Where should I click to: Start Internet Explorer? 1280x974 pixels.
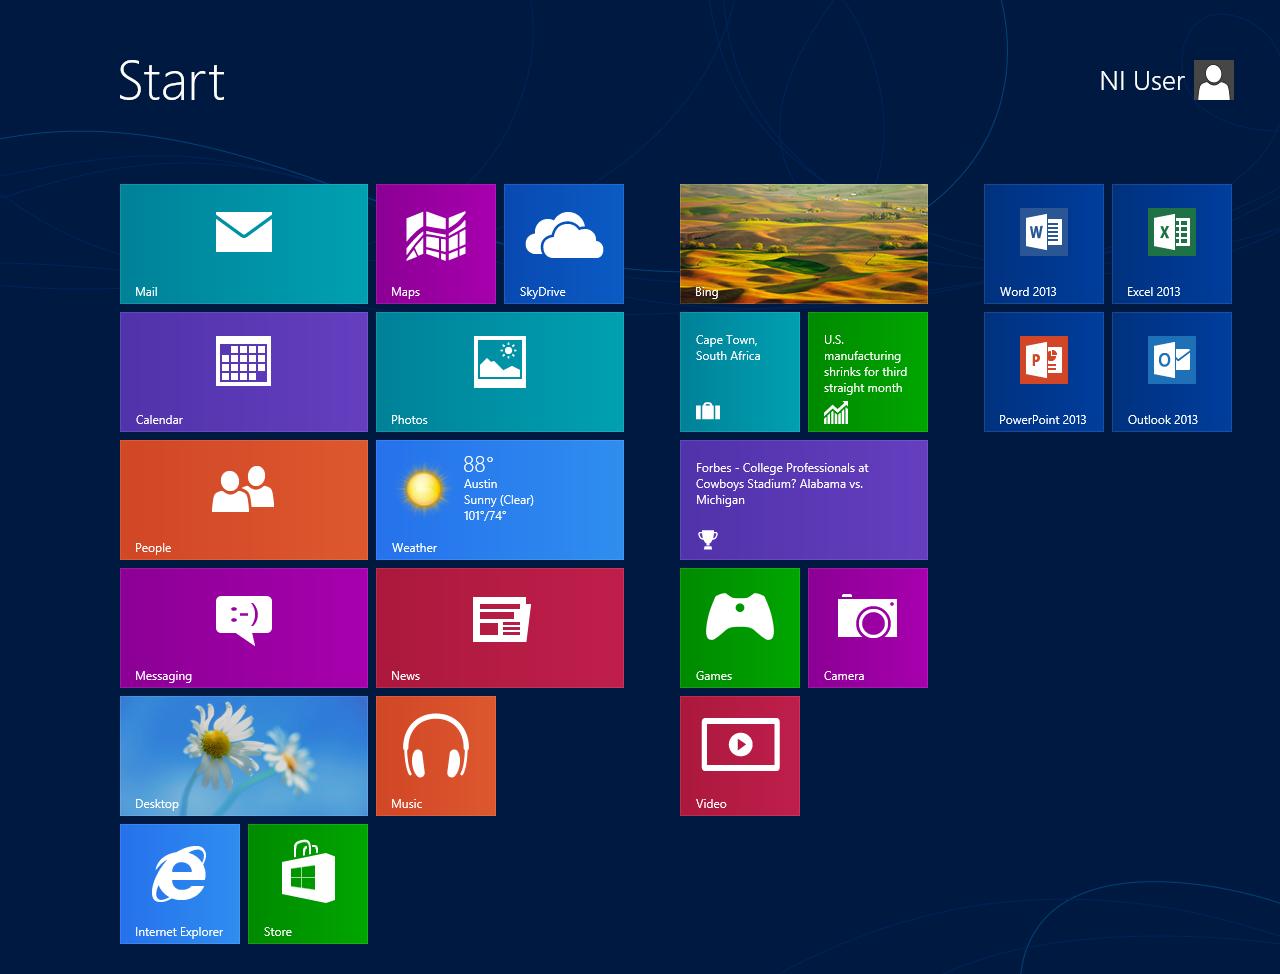click(x=180, y=884)
